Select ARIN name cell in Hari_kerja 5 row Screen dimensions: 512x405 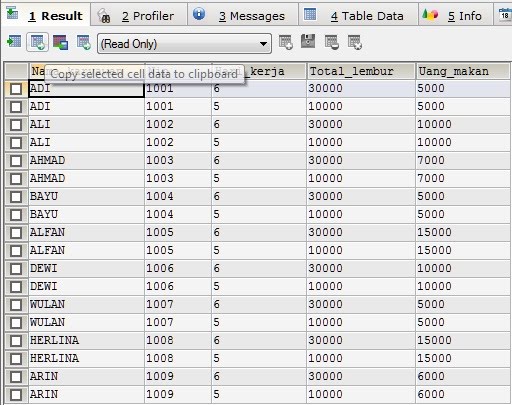86,394
